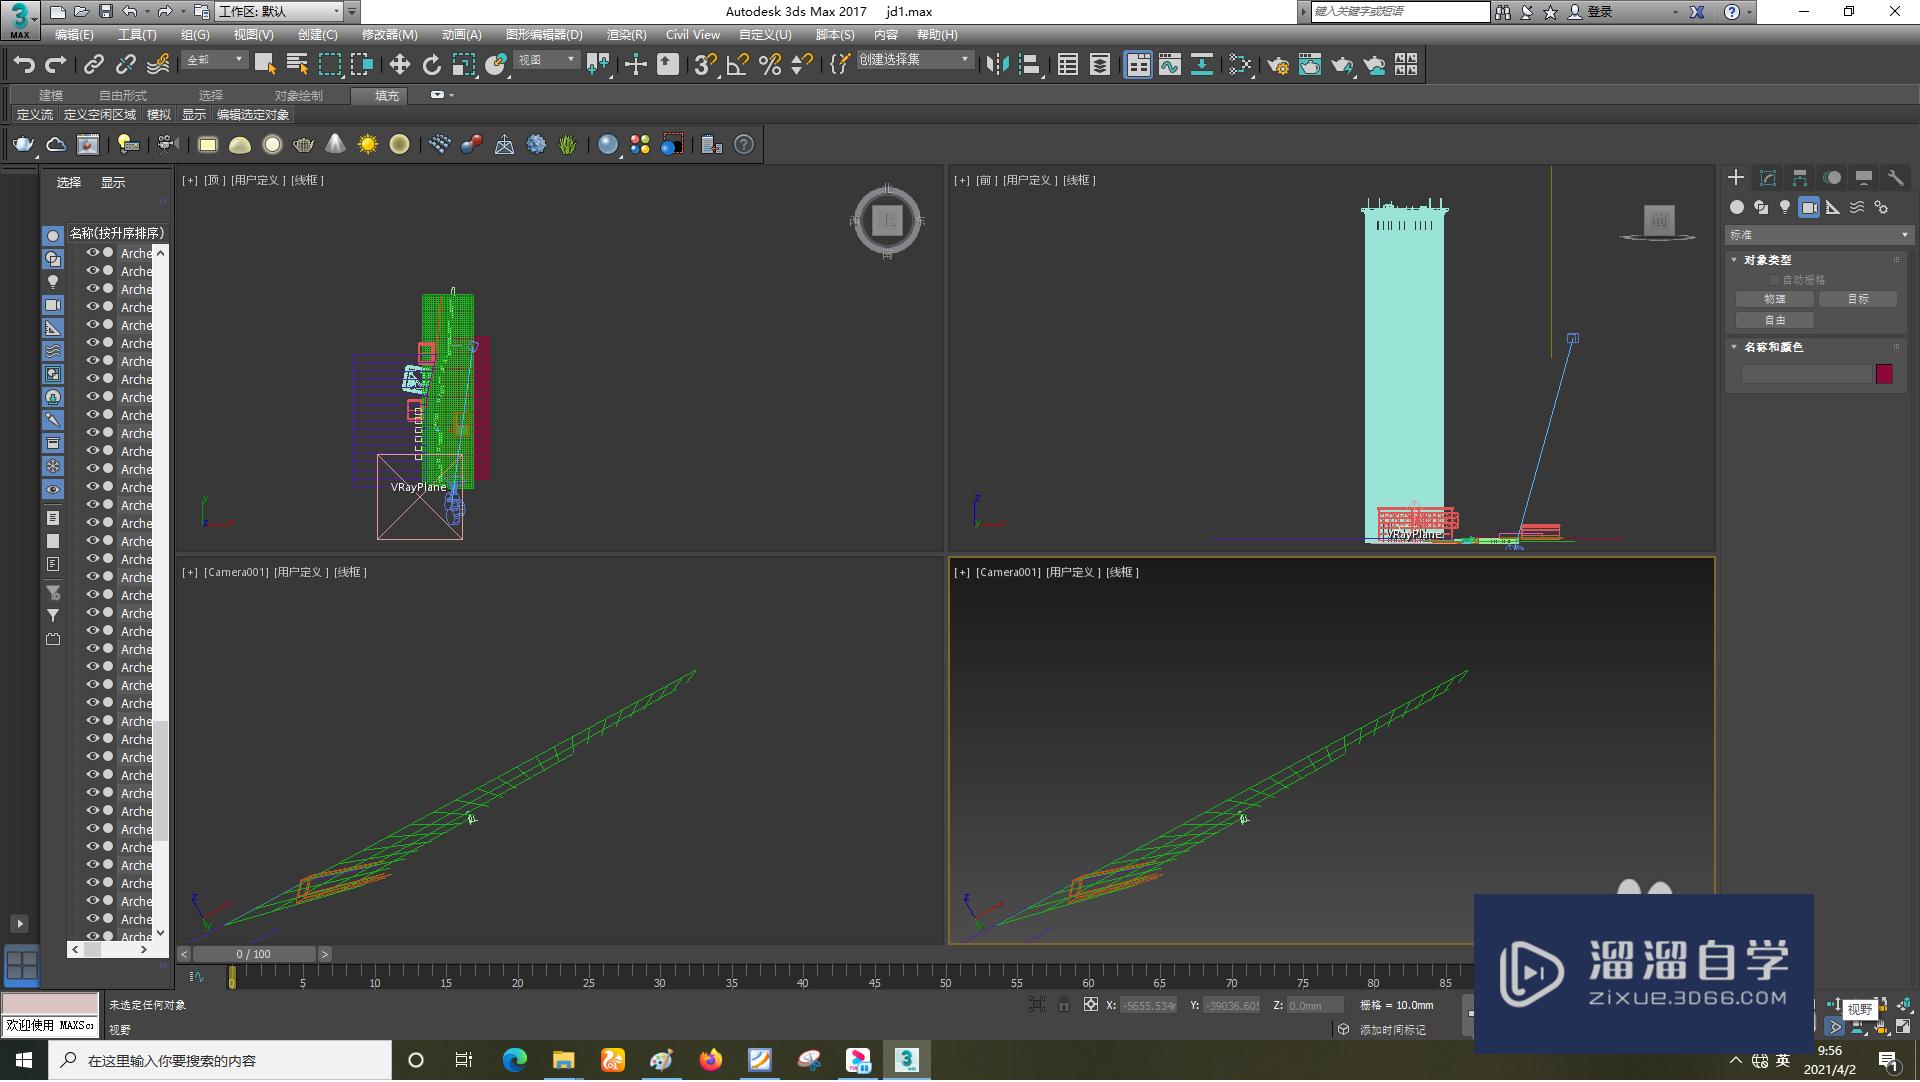This screenshot has height=1082, width=1920.
Task: Open the Civil View menu
Action: coord(693,35)
